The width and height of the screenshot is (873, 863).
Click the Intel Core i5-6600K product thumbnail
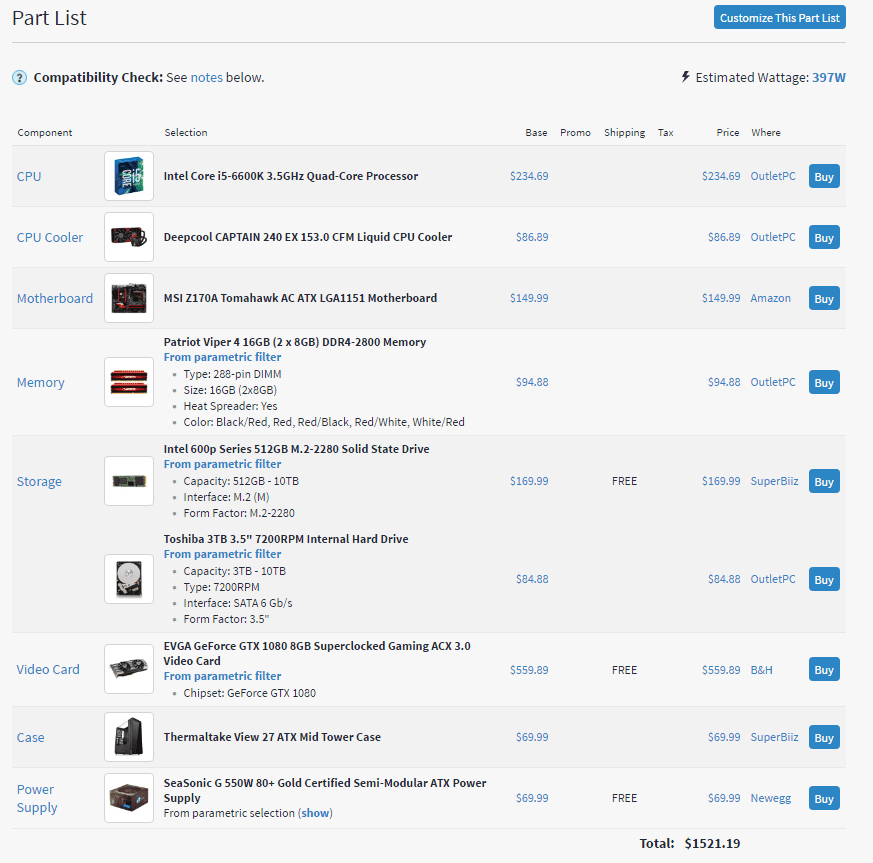pyautogui.click(x=129, y=176)
